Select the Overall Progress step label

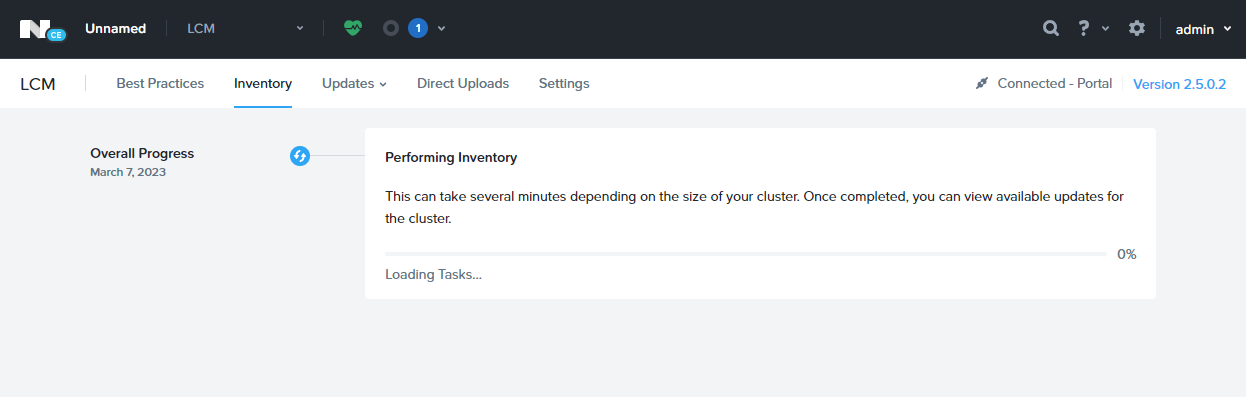tap(142, 153)
